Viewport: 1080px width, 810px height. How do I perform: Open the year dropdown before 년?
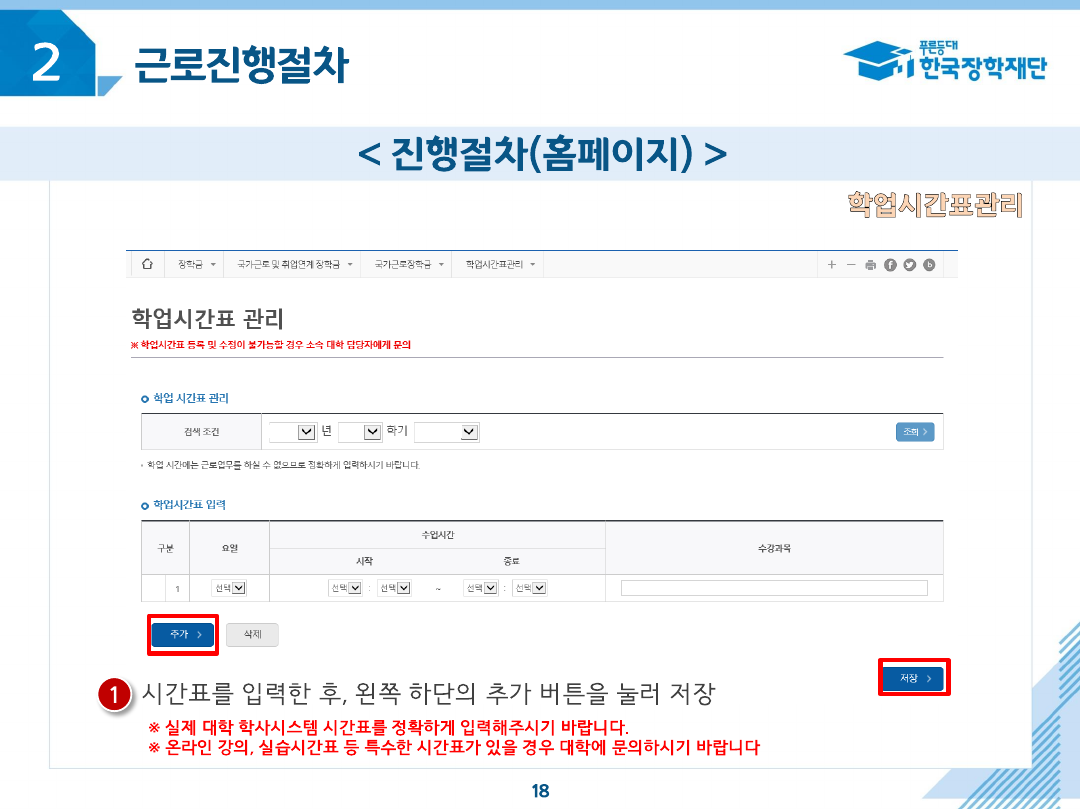[293, 432]
